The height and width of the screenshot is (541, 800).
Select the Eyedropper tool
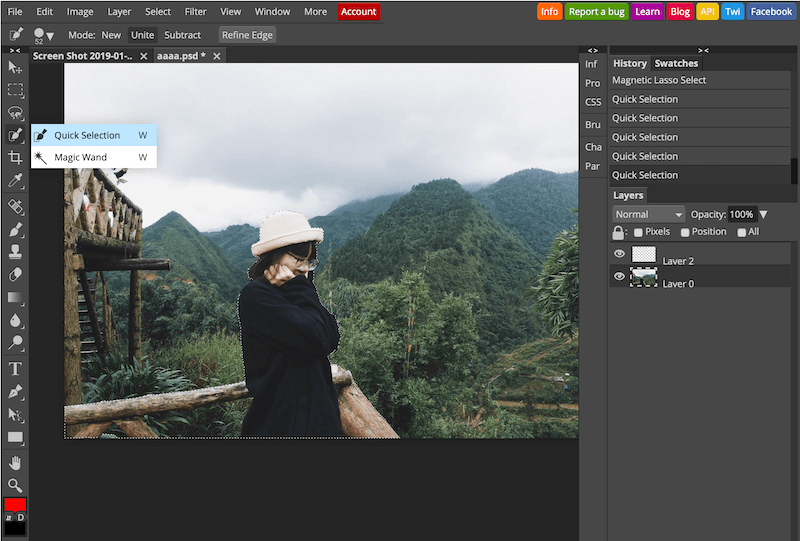click(15, 180)
